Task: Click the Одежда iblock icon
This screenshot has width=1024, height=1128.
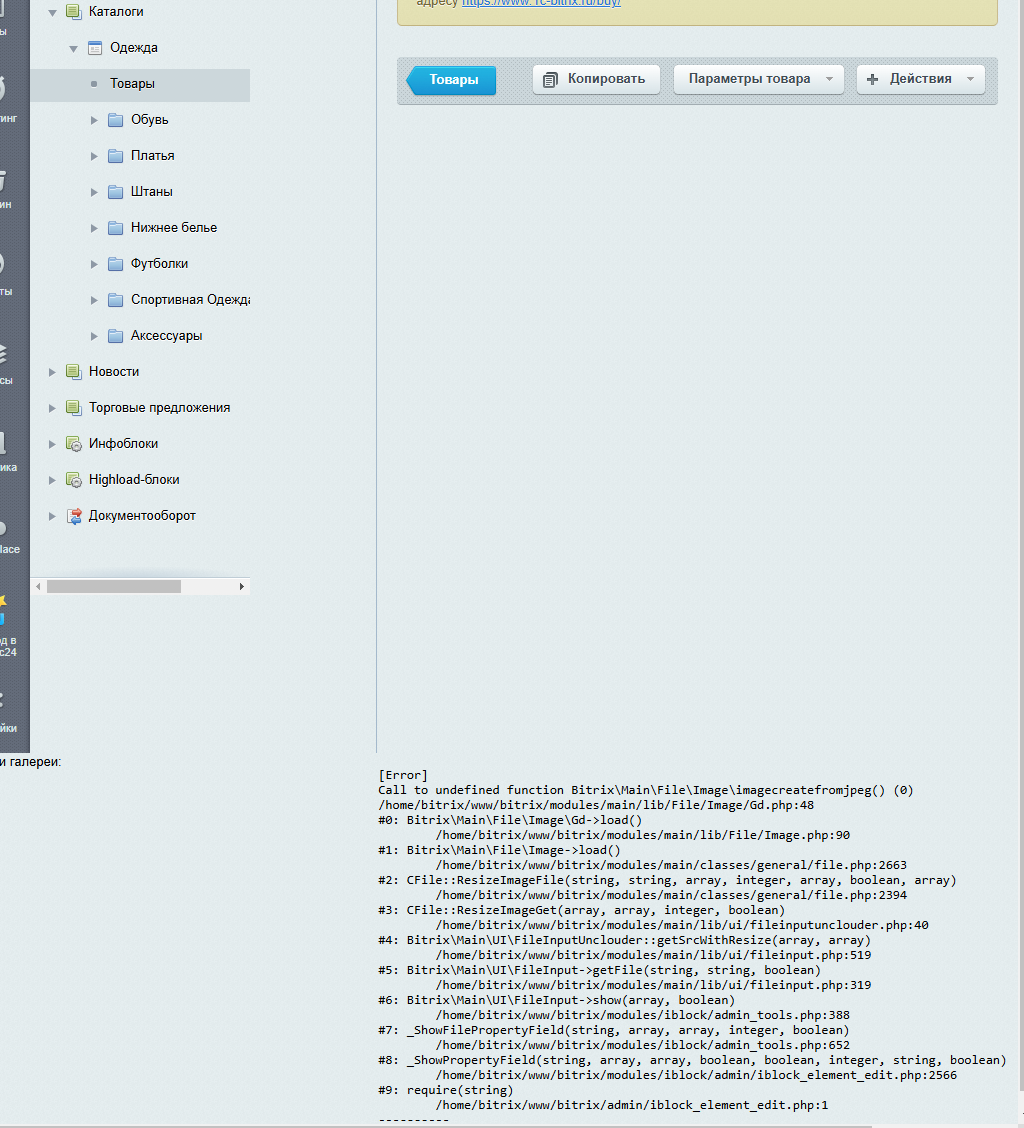Action: [94, 48]
